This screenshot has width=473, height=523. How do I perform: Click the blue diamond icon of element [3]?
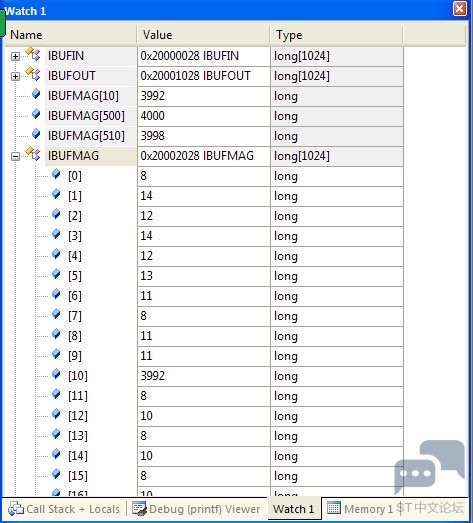pos(56,234)
